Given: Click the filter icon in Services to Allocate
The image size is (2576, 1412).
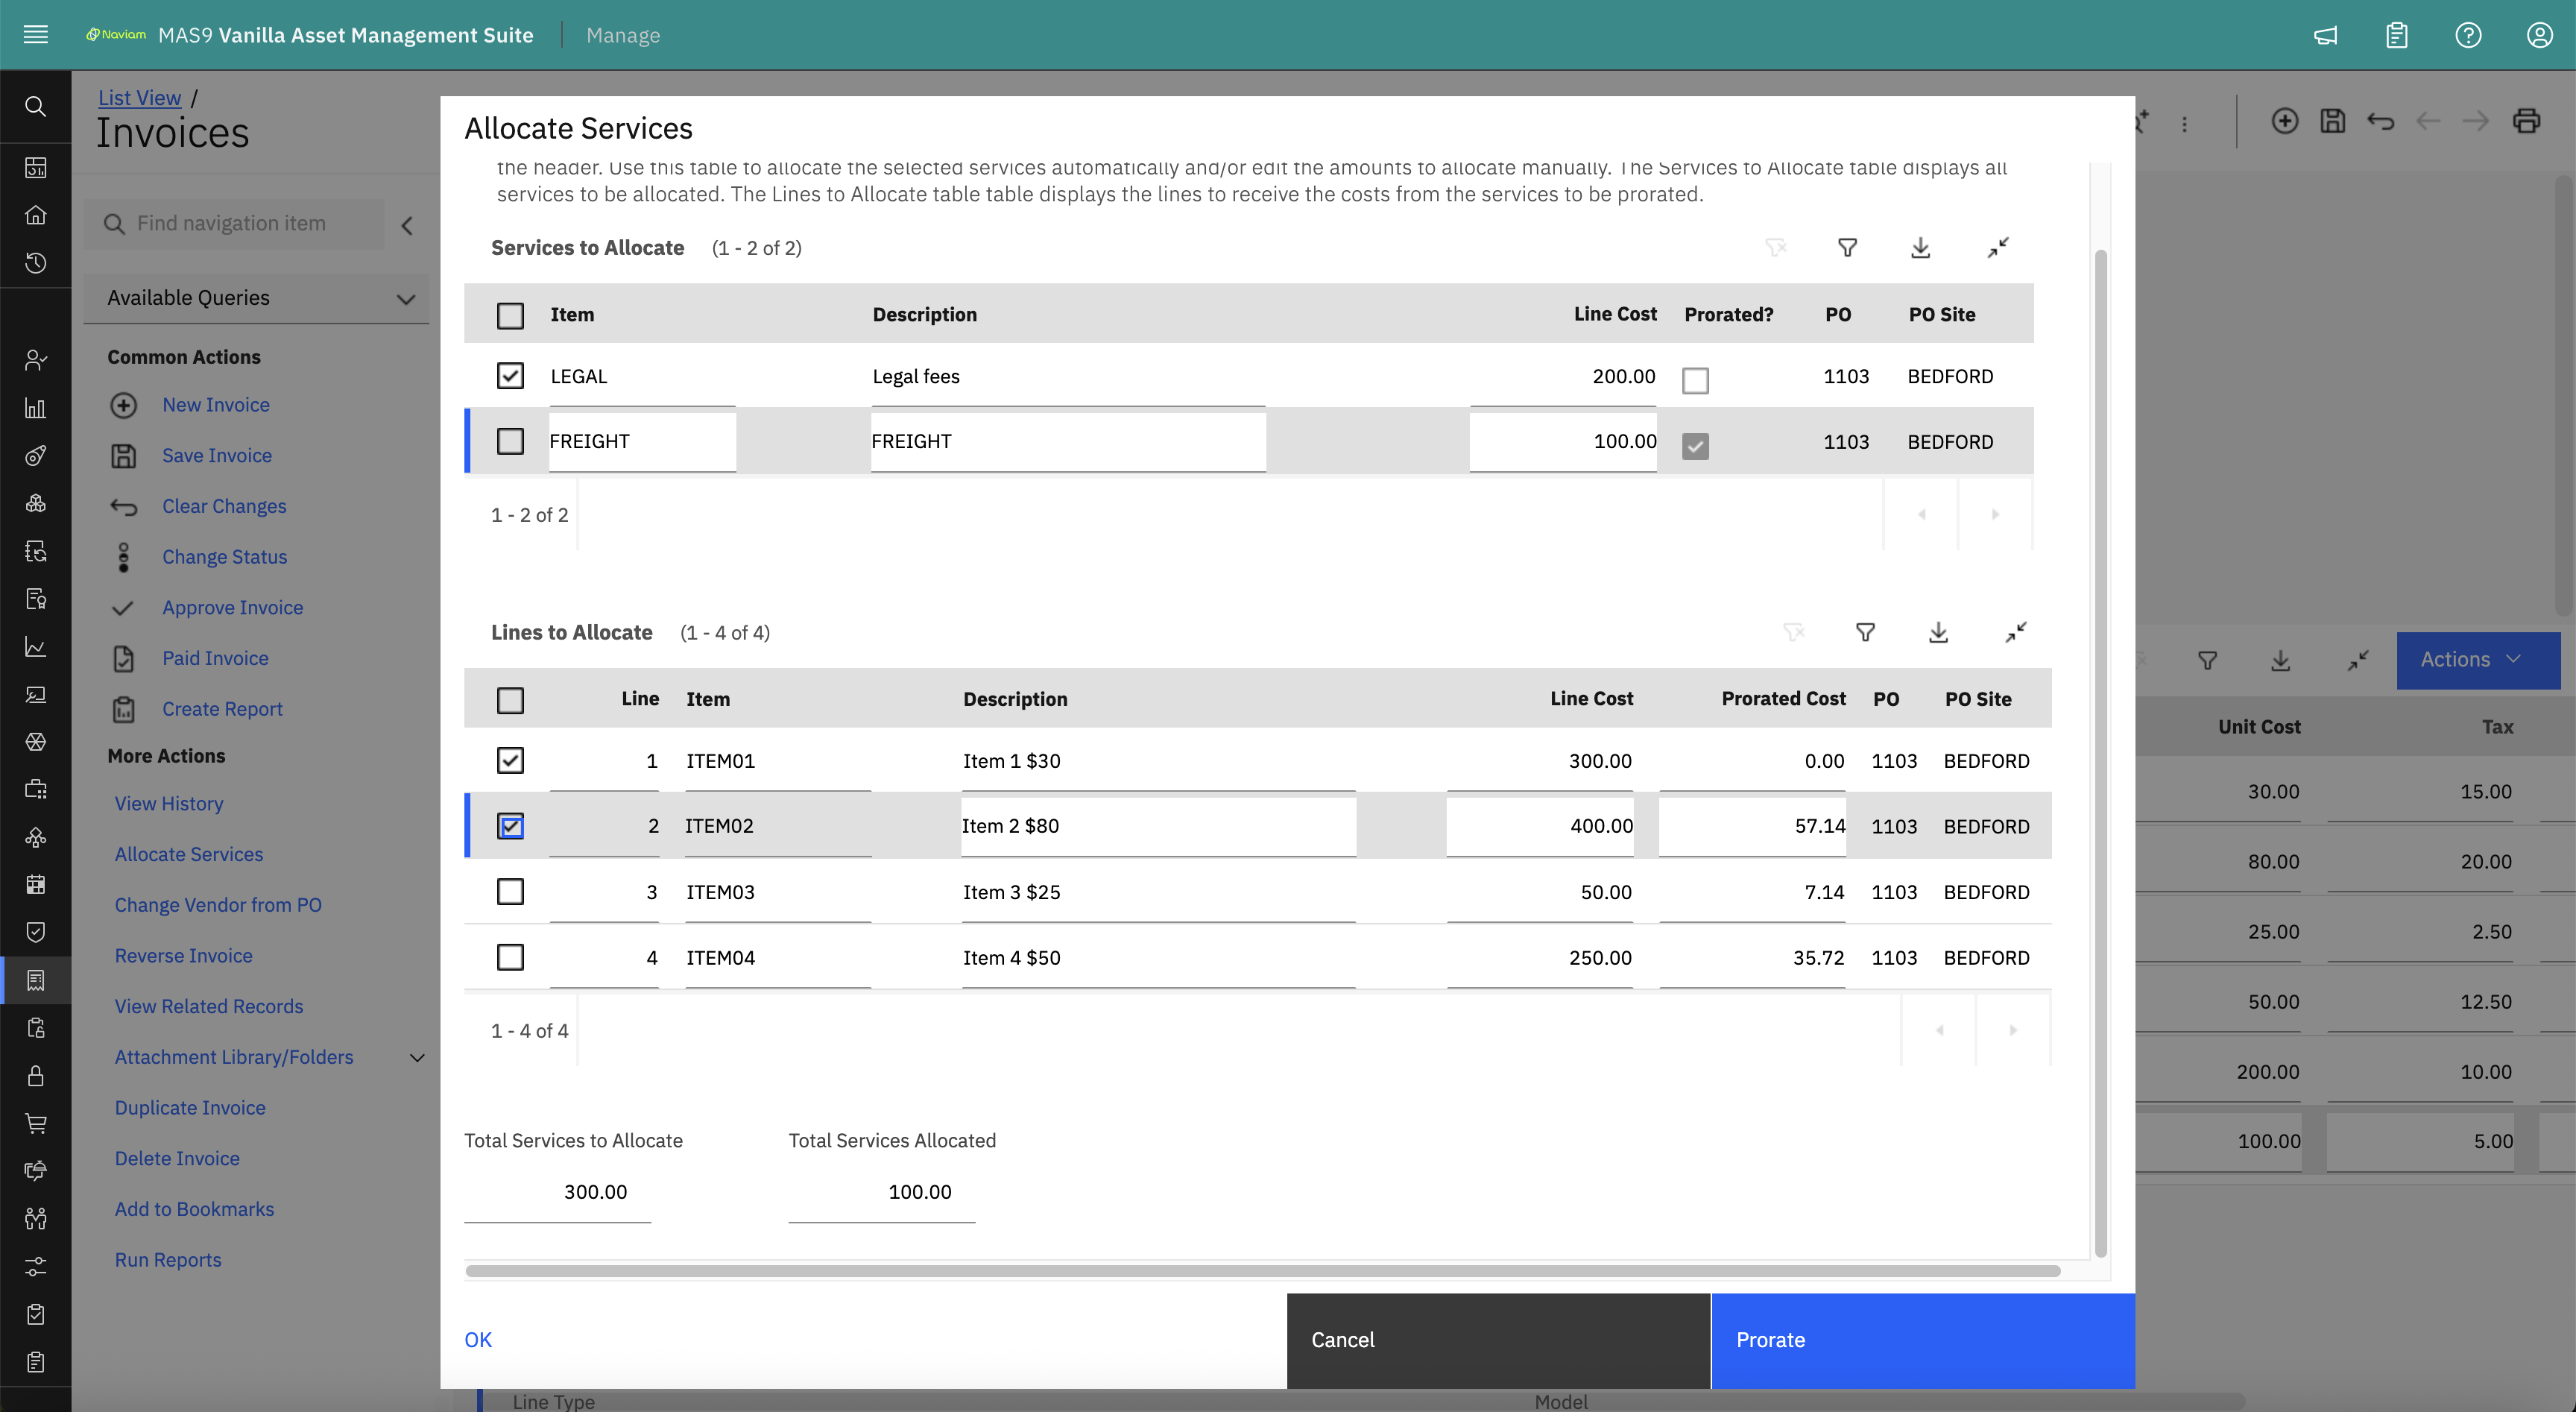Looking at the screenshot, I should coord(1847,248).
